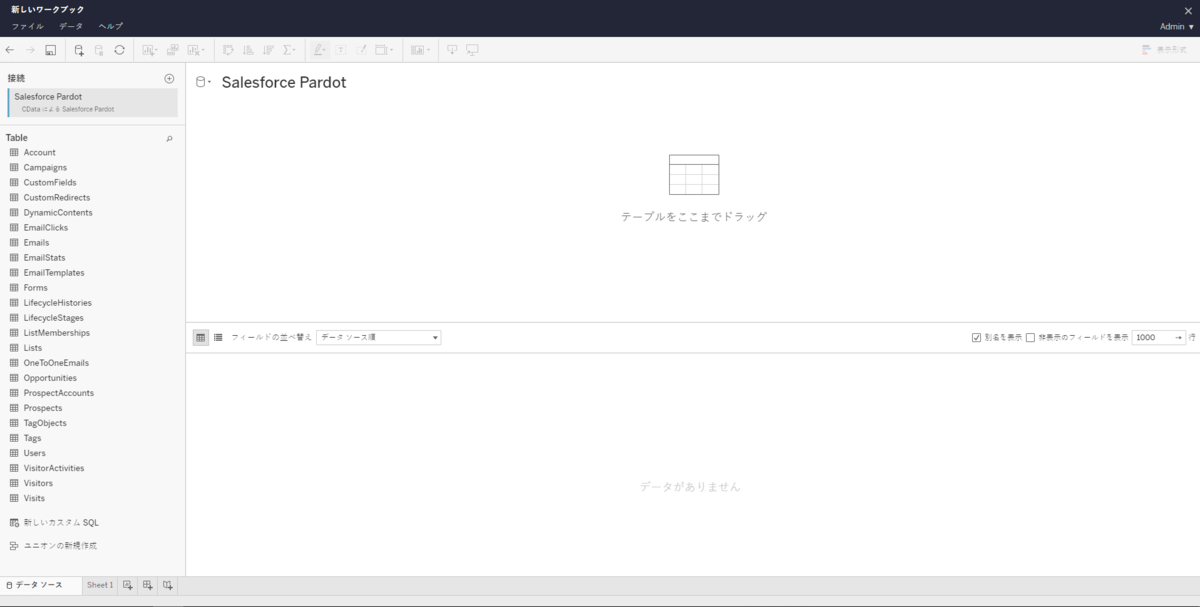1200x607 pixels.
Task: Select the Forms table
Action: point(36,287)
